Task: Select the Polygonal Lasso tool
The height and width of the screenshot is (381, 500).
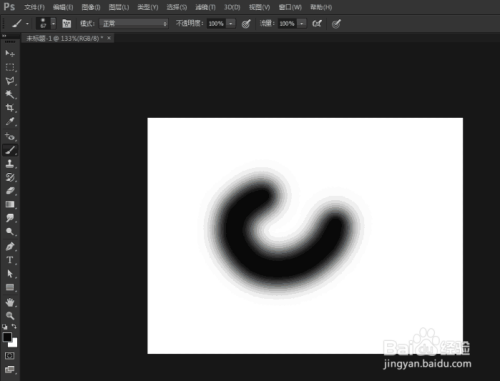Action: [x=10, y=81]
